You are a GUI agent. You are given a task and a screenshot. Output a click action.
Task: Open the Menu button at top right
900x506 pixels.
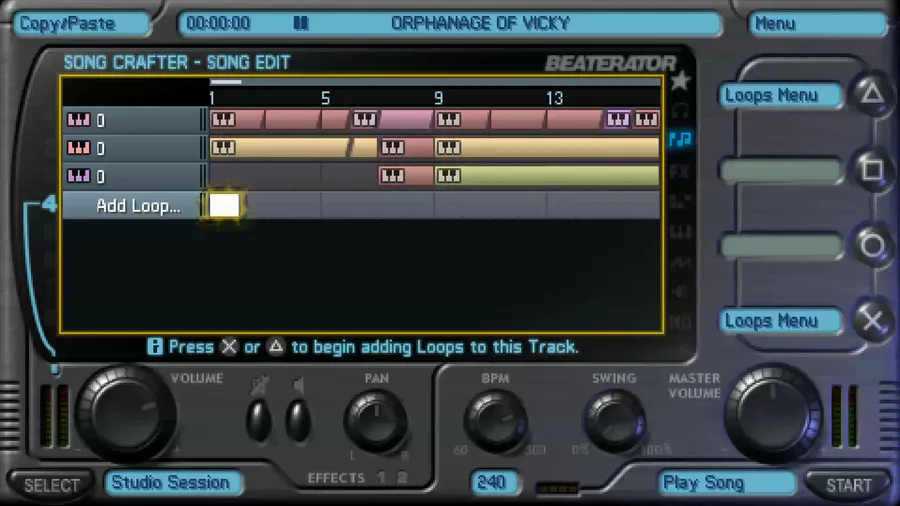[818, 24]
